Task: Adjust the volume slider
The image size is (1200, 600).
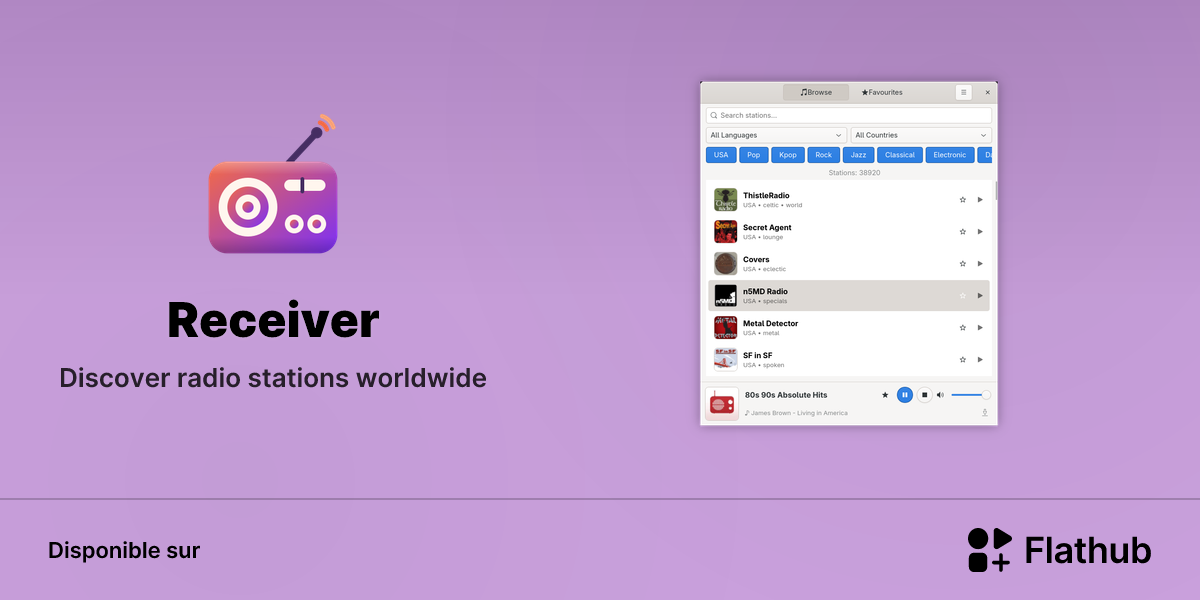Action: click(x=971, y=395)
